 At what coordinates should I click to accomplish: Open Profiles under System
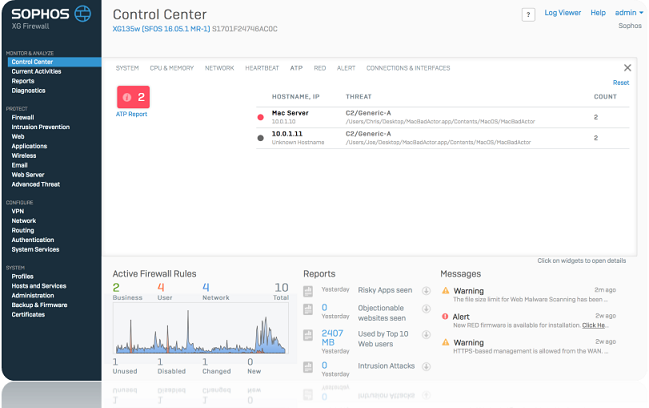(22, 276)
